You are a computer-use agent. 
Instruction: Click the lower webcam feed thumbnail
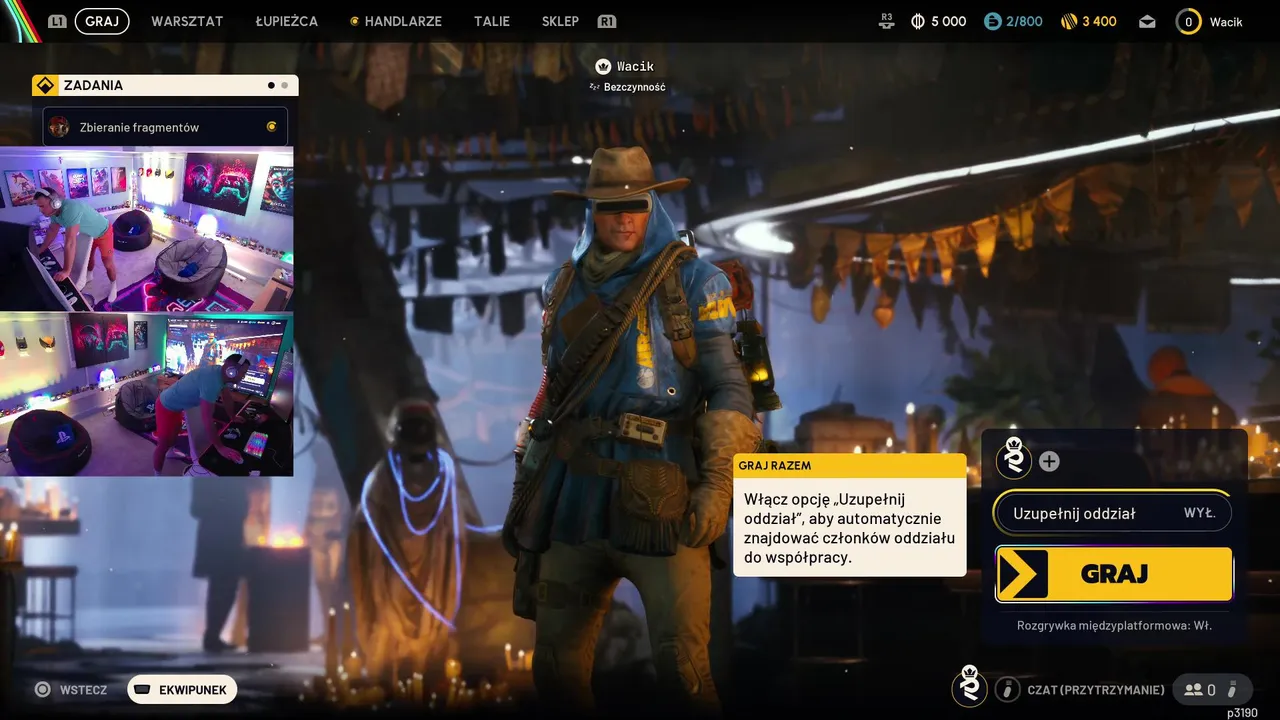[146, 394]
